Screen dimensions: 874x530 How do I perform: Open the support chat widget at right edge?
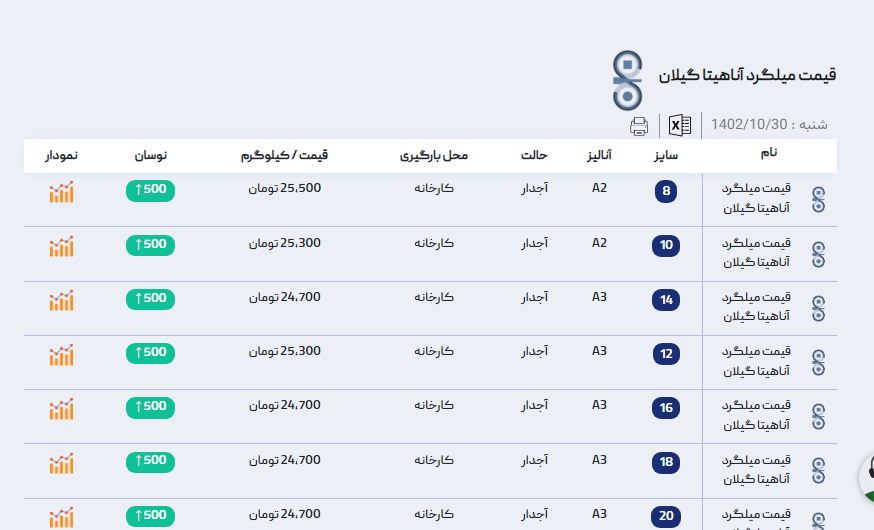tap(866, 476)
